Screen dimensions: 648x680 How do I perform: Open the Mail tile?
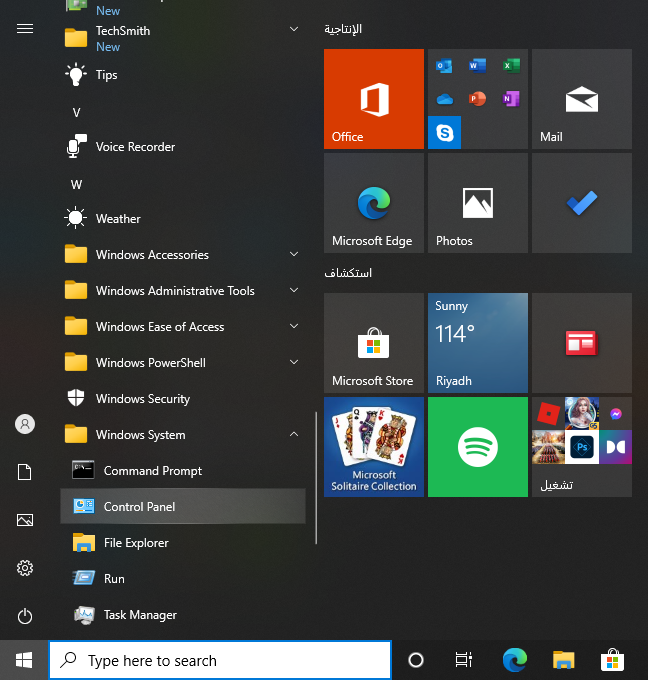(x=582, y=99)
